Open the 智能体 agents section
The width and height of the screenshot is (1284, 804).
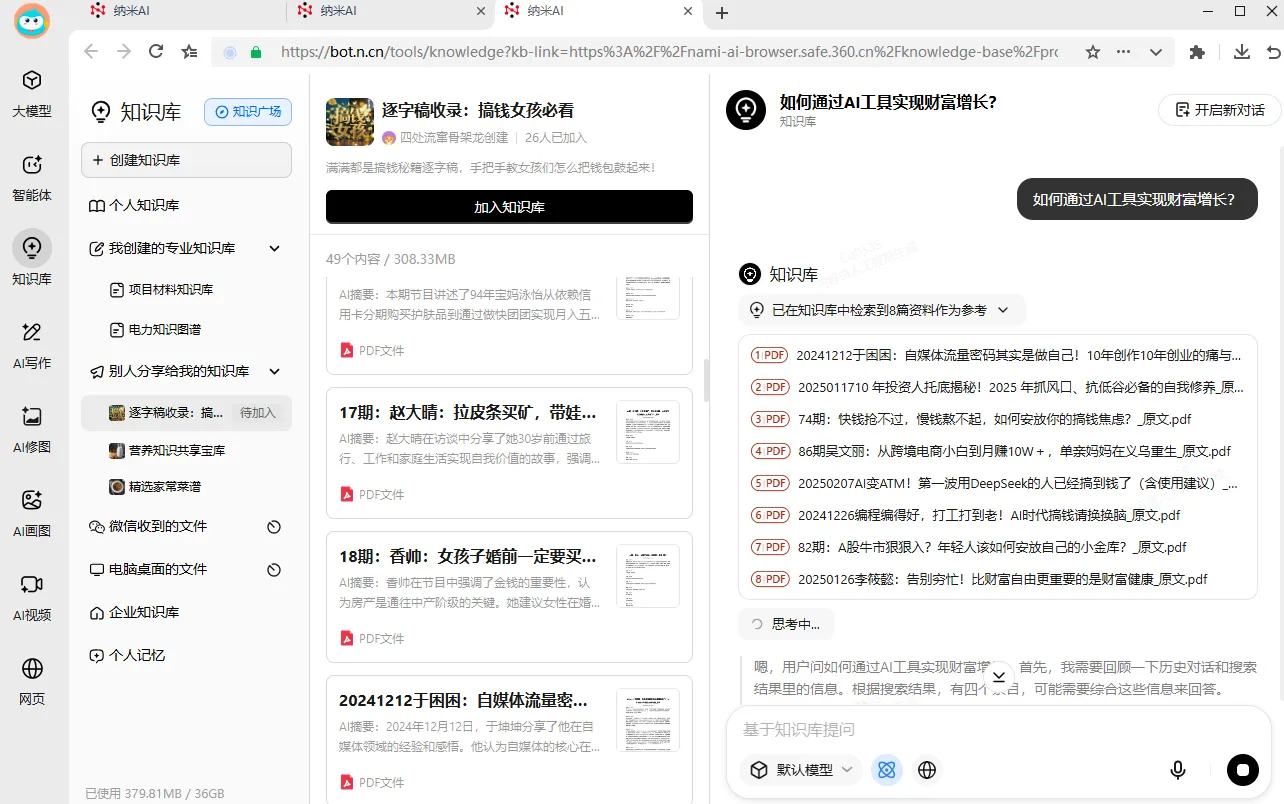(32, 178)
